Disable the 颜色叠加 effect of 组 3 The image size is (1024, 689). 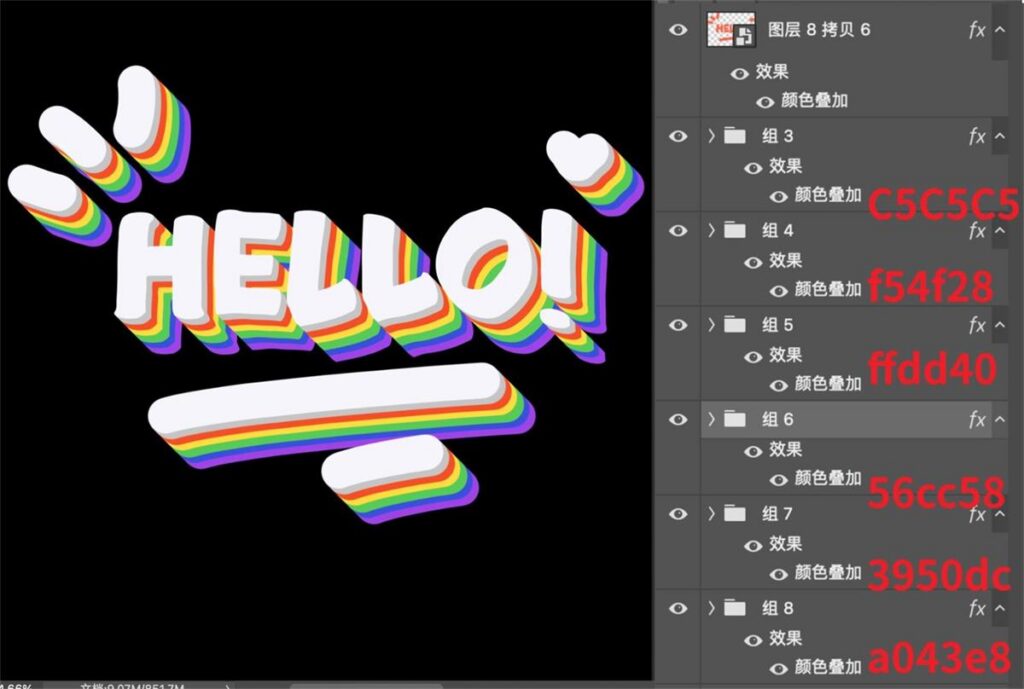pos(778,197)
